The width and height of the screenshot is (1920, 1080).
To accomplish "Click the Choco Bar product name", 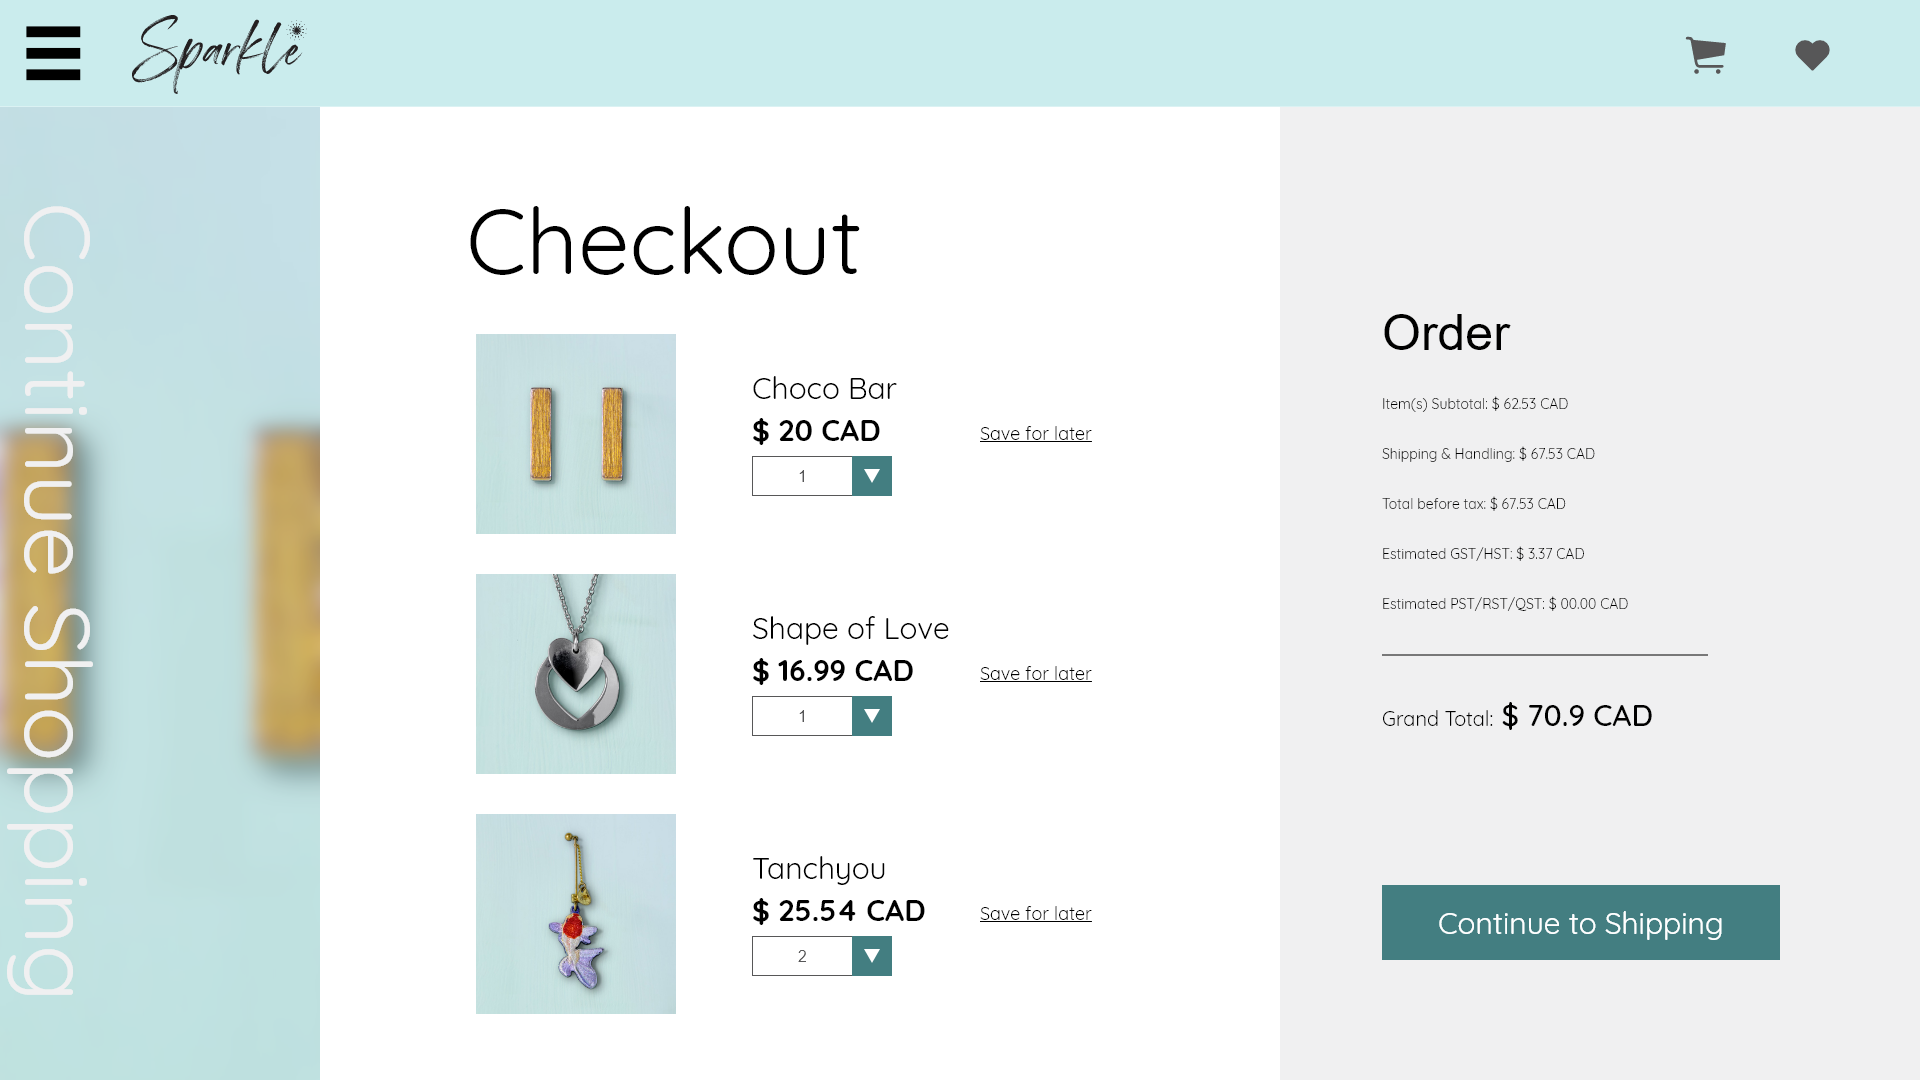I will point(824,389).
